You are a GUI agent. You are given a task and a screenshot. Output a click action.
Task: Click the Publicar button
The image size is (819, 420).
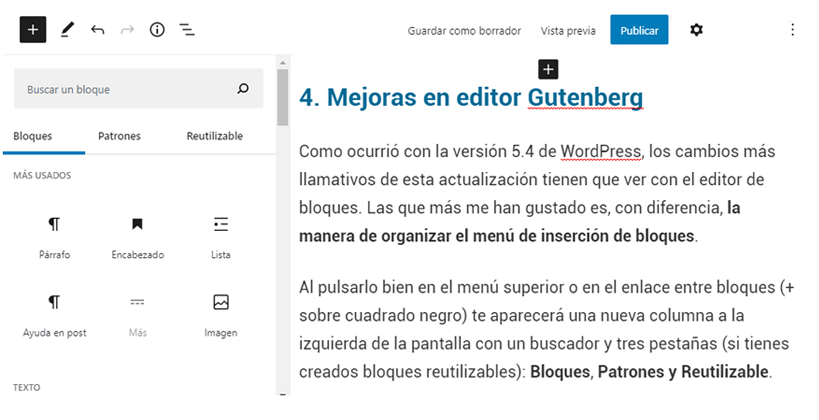(x=639, y=30)
